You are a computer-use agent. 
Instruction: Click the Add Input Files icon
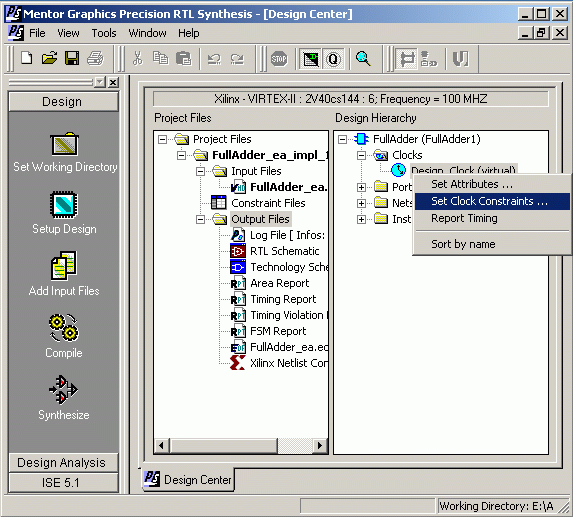coord(64,266)
